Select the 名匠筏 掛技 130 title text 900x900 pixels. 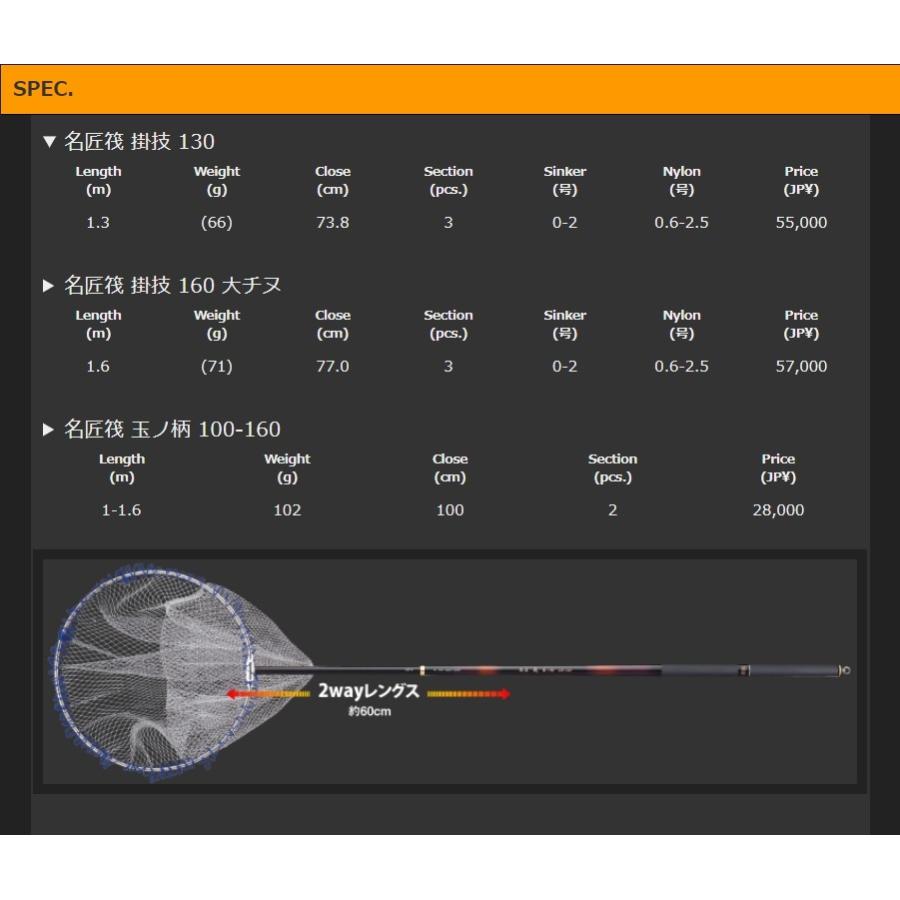pyautogui.click(x=139, y=142)
